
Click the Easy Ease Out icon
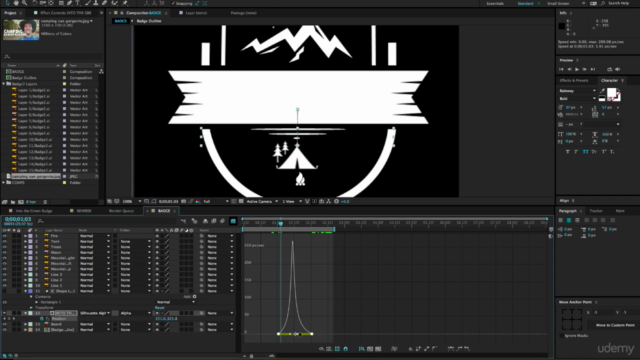click(x=467, y=349)
